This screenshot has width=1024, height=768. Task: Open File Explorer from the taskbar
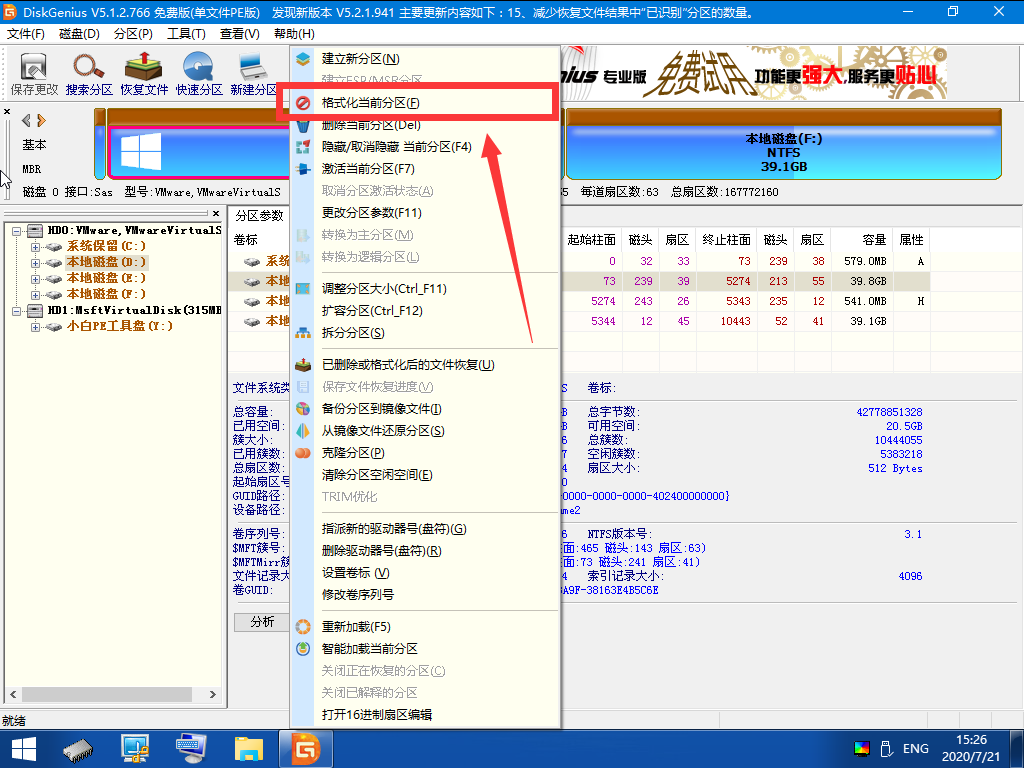[248, 747]
